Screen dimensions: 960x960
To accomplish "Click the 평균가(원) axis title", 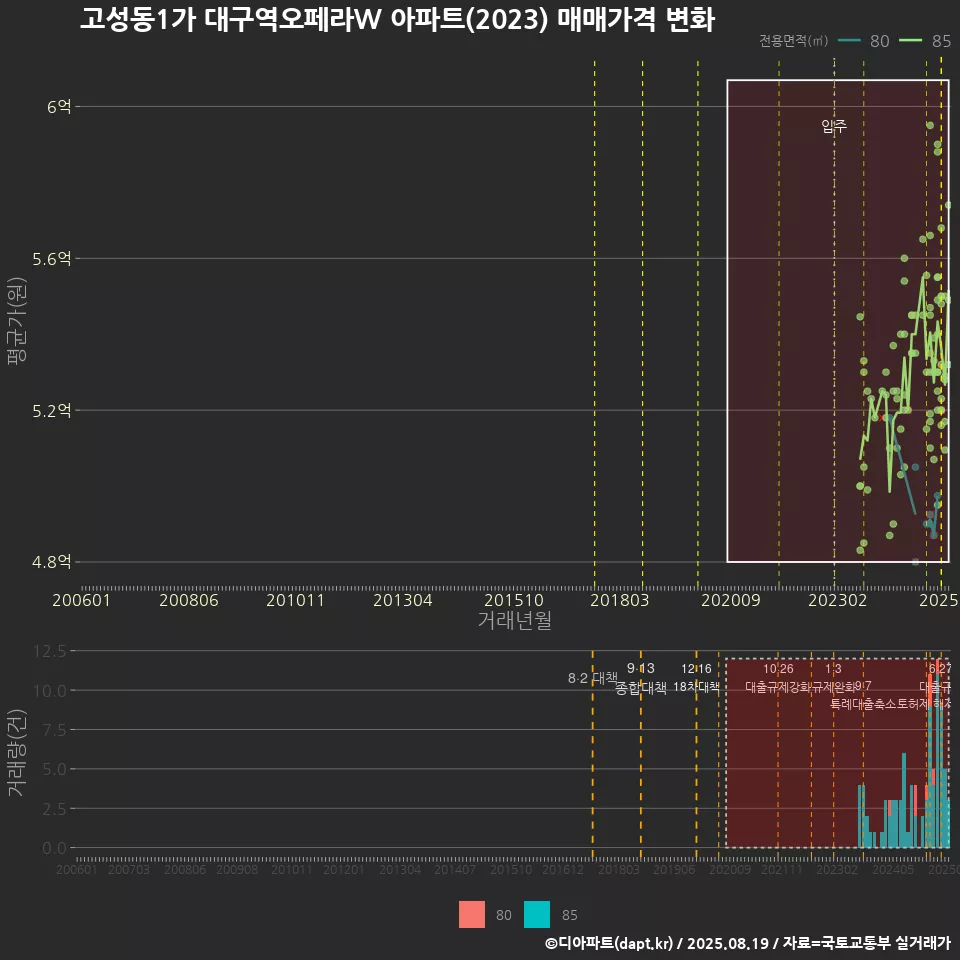I will coord(17,321).
